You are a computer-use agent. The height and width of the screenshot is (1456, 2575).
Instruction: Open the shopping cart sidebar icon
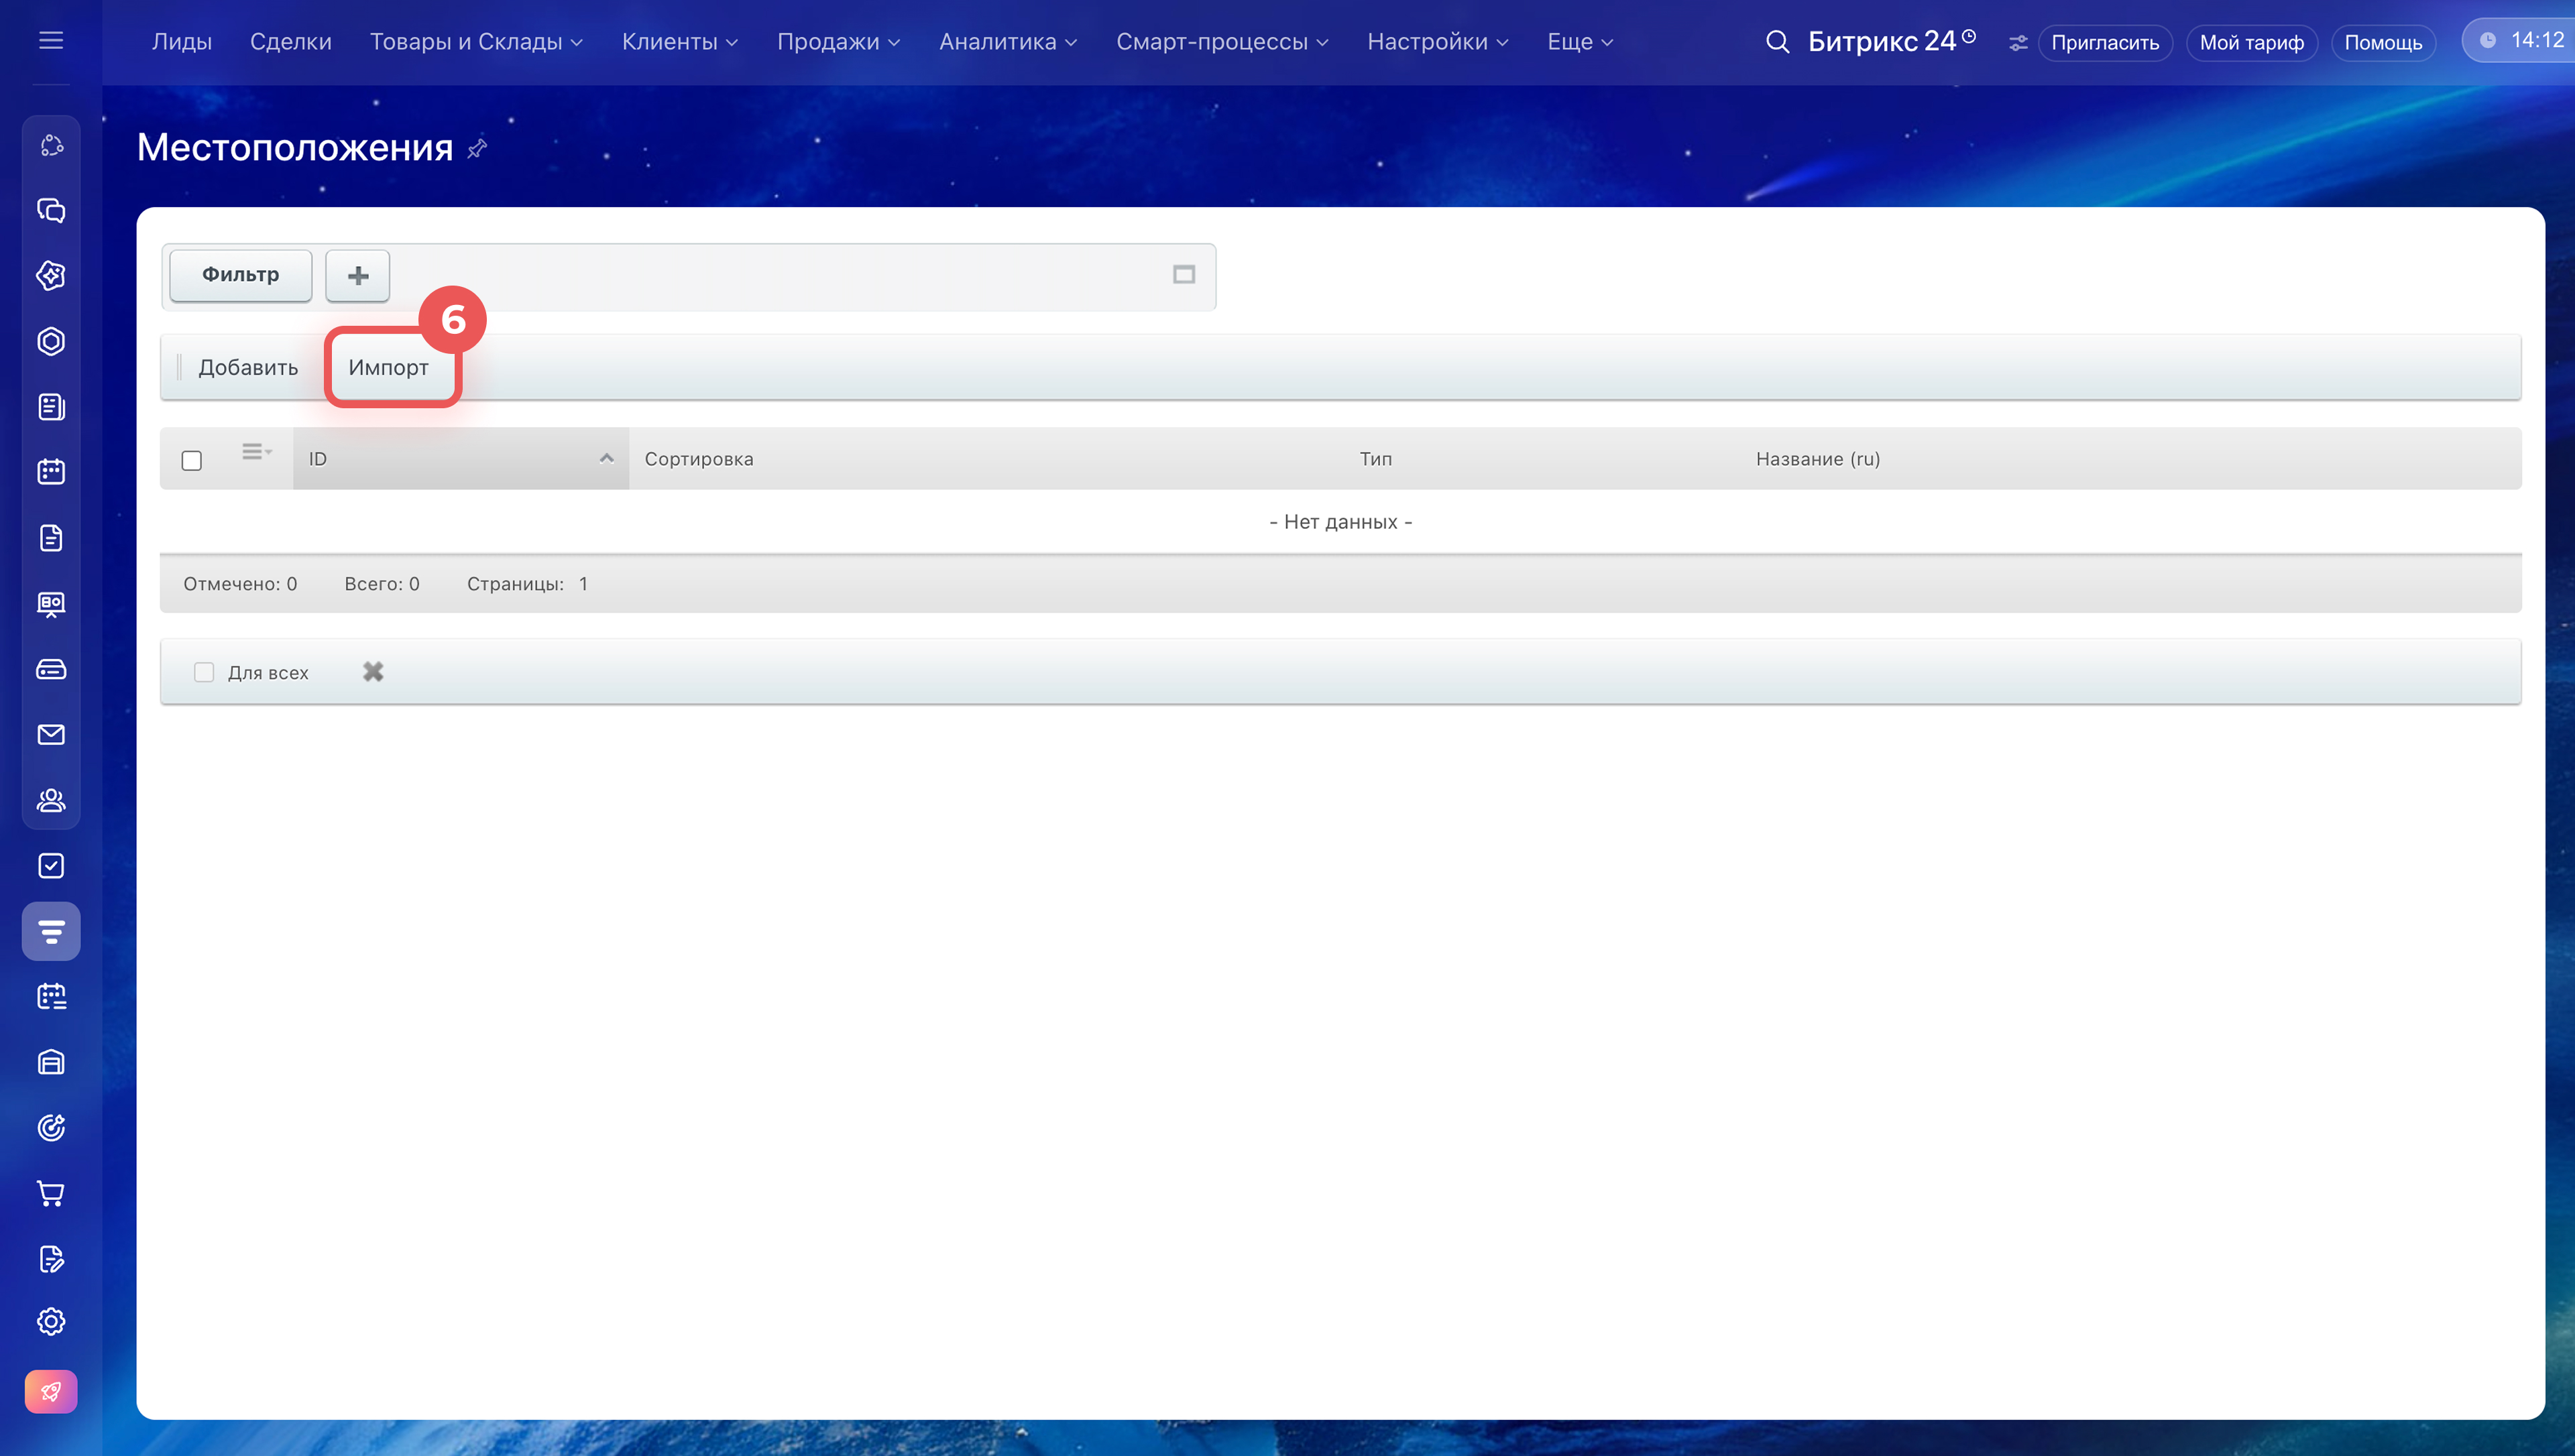point(51,1193)
